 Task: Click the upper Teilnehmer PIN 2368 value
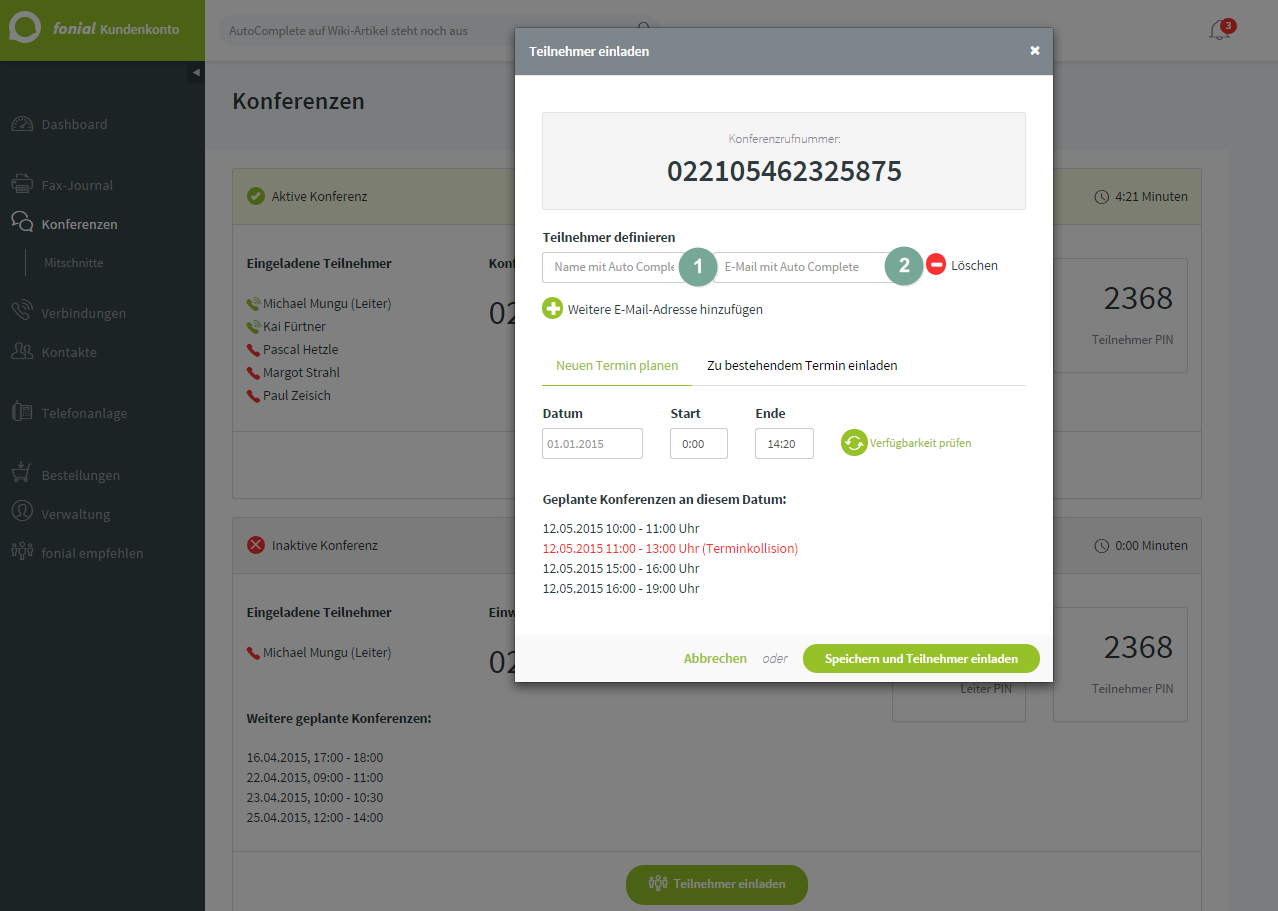click(1138, 298)
